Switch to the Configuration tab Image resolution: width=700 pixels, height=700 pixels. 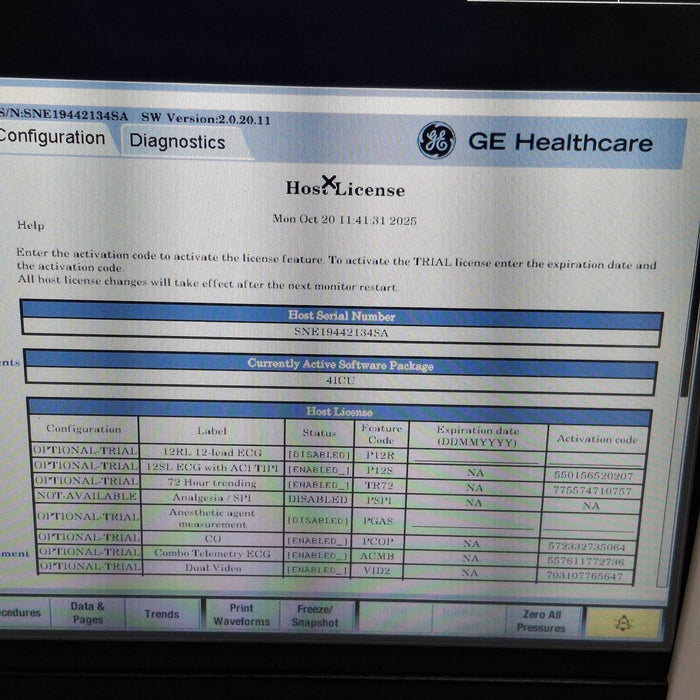52,137
